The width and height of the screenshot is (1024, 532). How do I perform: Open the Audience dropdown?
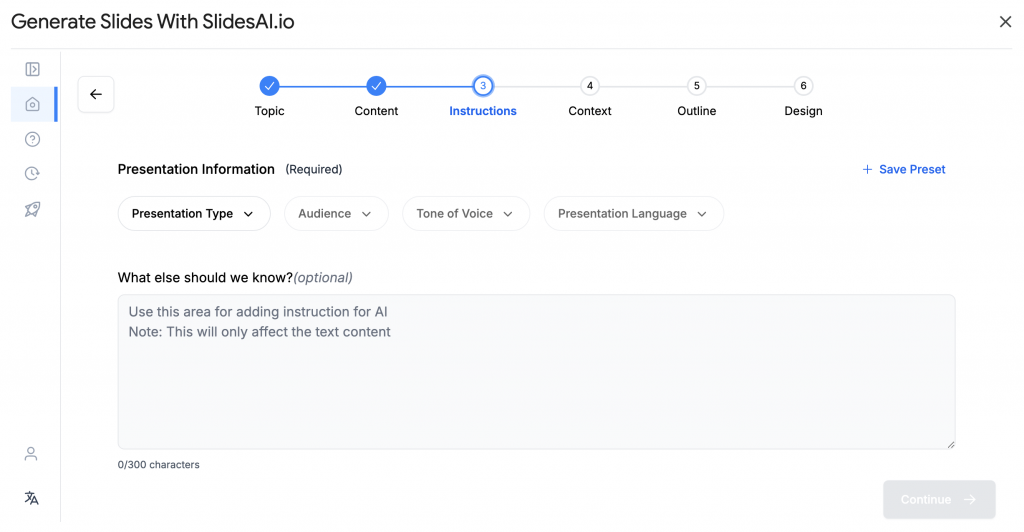click(336, 213)
